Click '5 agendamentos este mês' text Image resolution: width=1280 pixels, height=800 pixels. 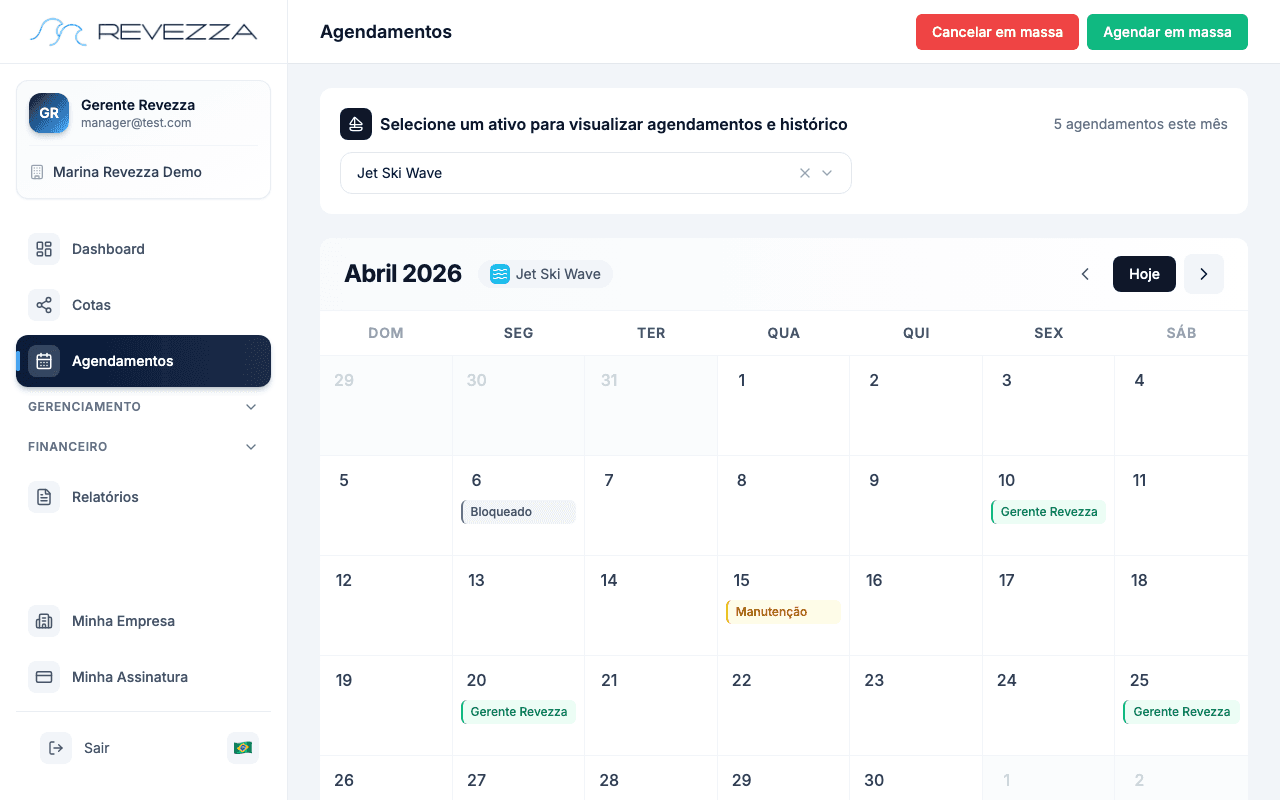(1141, 124)
